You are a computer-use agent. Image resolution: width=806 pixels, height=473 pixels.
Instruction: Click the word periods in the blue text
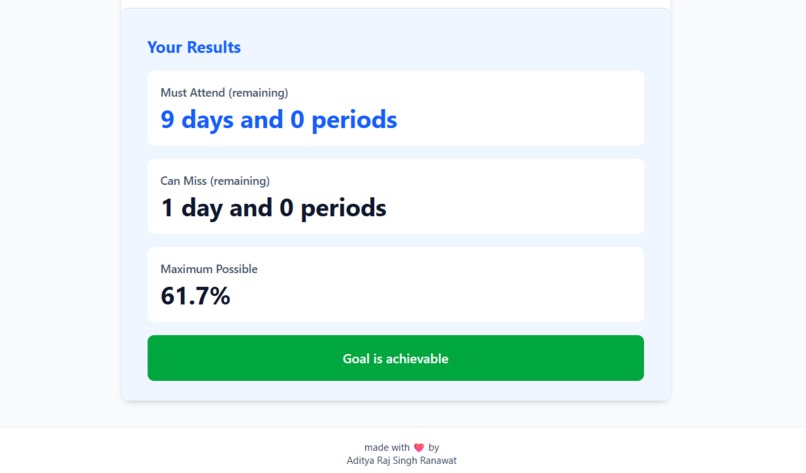click(x=354, y=120)
